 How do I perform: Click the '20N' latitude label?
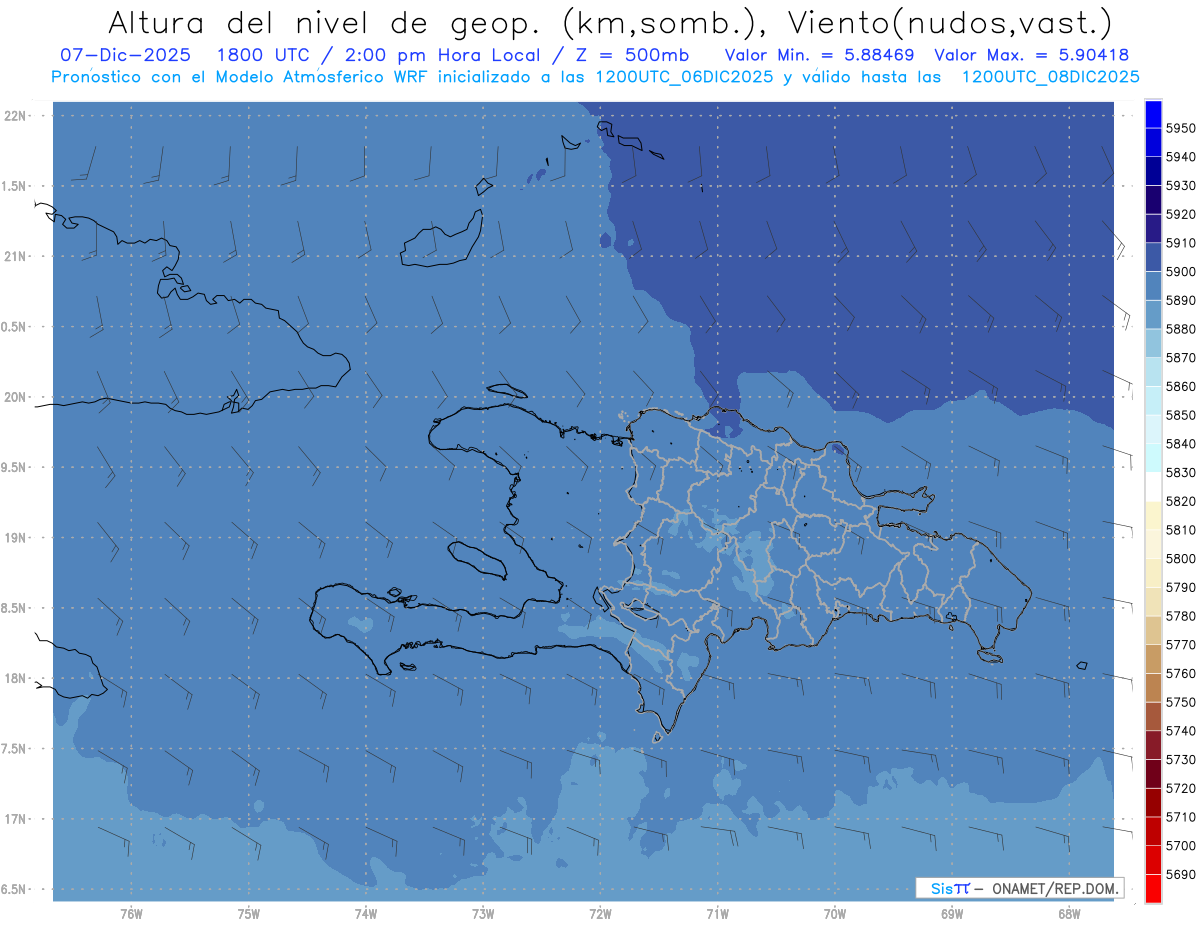pos(15,397)
